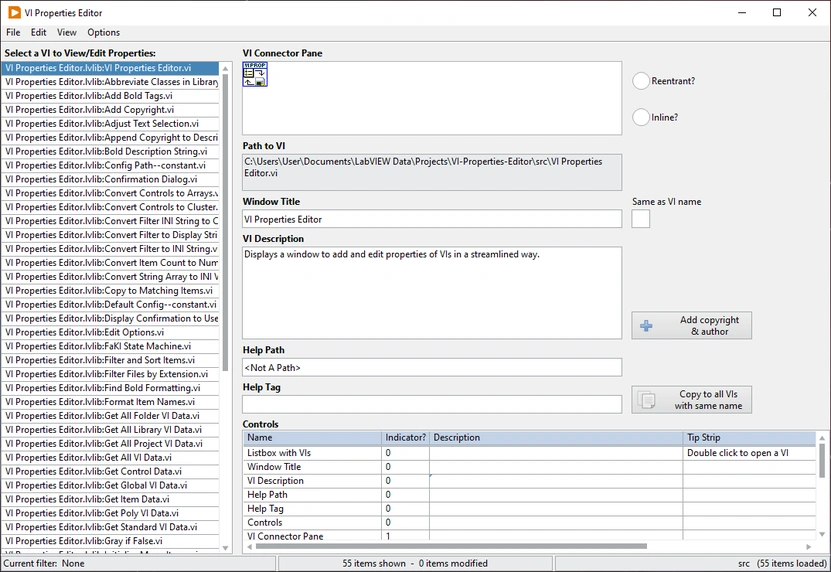Select 'Filter and Sort Items.vi' in VI list
The height and width of the screenshot is (572, 831).
click(110, 360)
